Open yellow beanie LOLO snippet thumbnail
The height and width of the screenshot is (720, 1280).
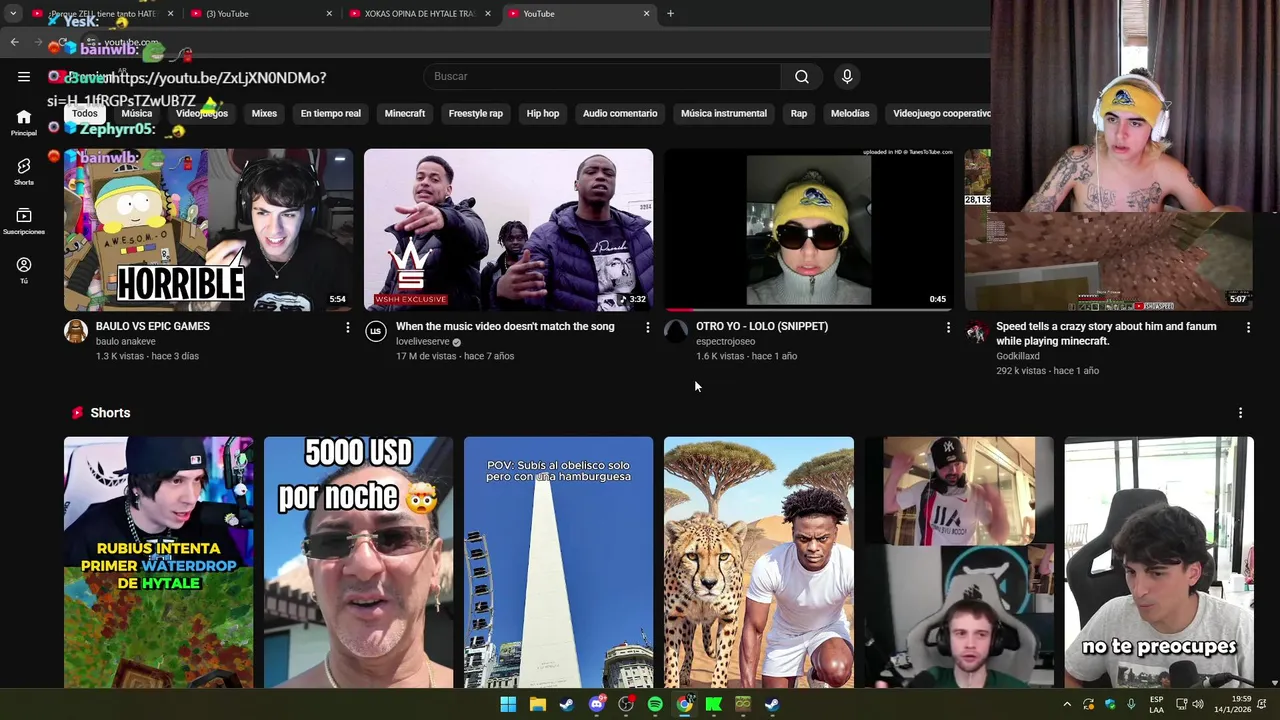[x=808, y=230]
